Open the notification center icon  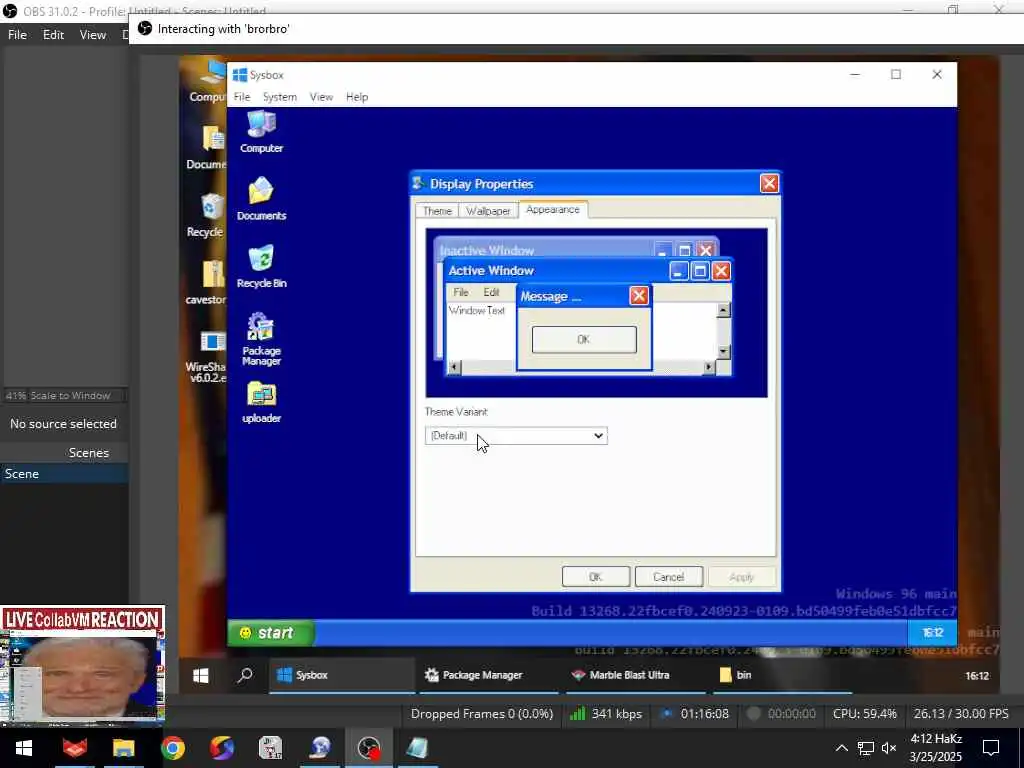[x=991, y=748]
